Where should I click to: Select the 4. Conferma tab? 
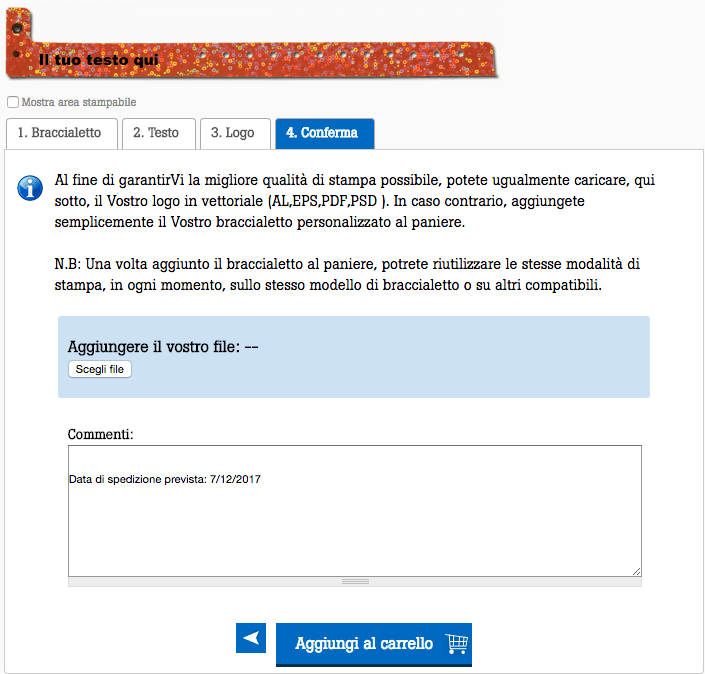pos(325,133)
